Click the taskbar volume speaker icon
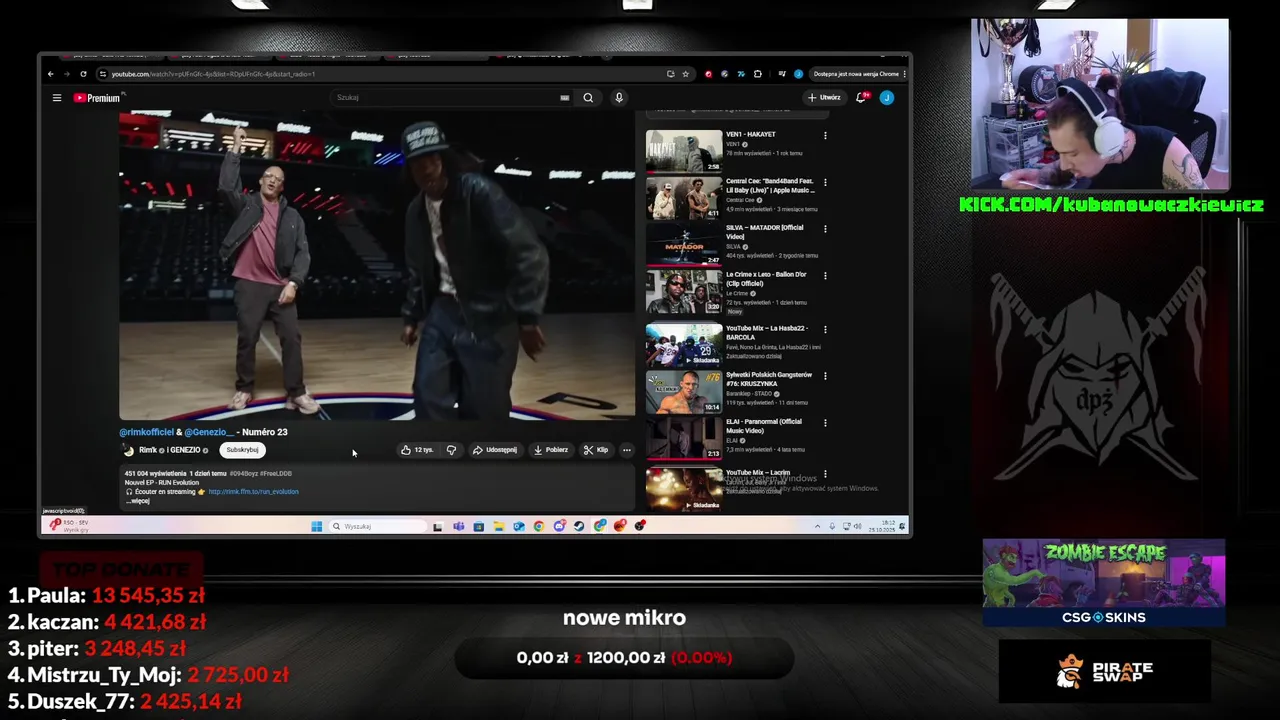 point(860,526)
